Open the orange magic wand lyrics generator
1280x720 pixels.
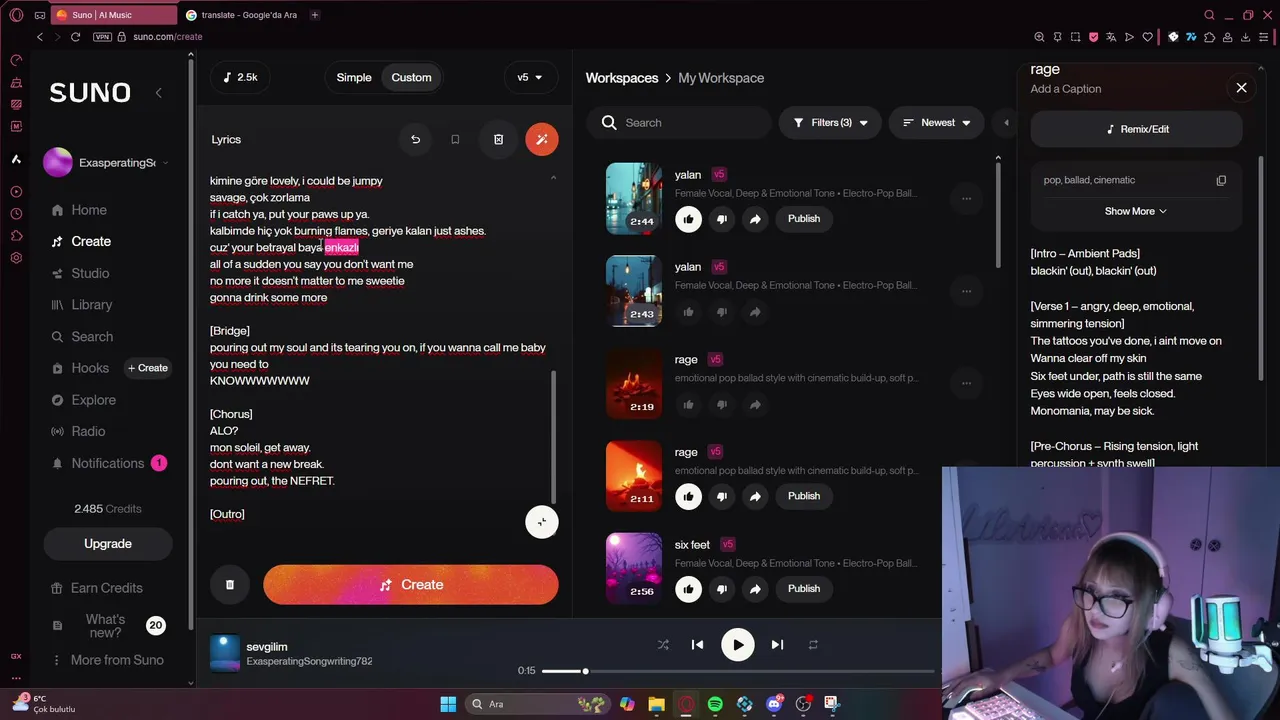(x=542, y=139)
